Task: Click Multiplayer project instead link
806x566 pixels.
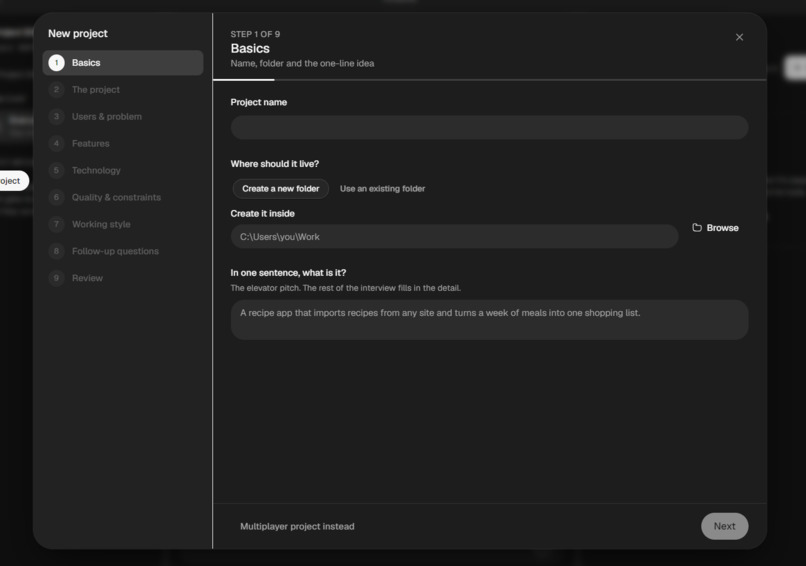Action: (x=297, y=526)
